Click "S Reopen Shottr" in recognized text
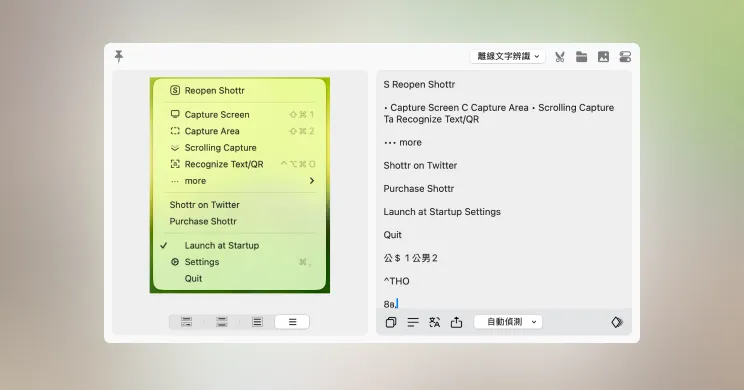744x390 pixels. point(419,84)
